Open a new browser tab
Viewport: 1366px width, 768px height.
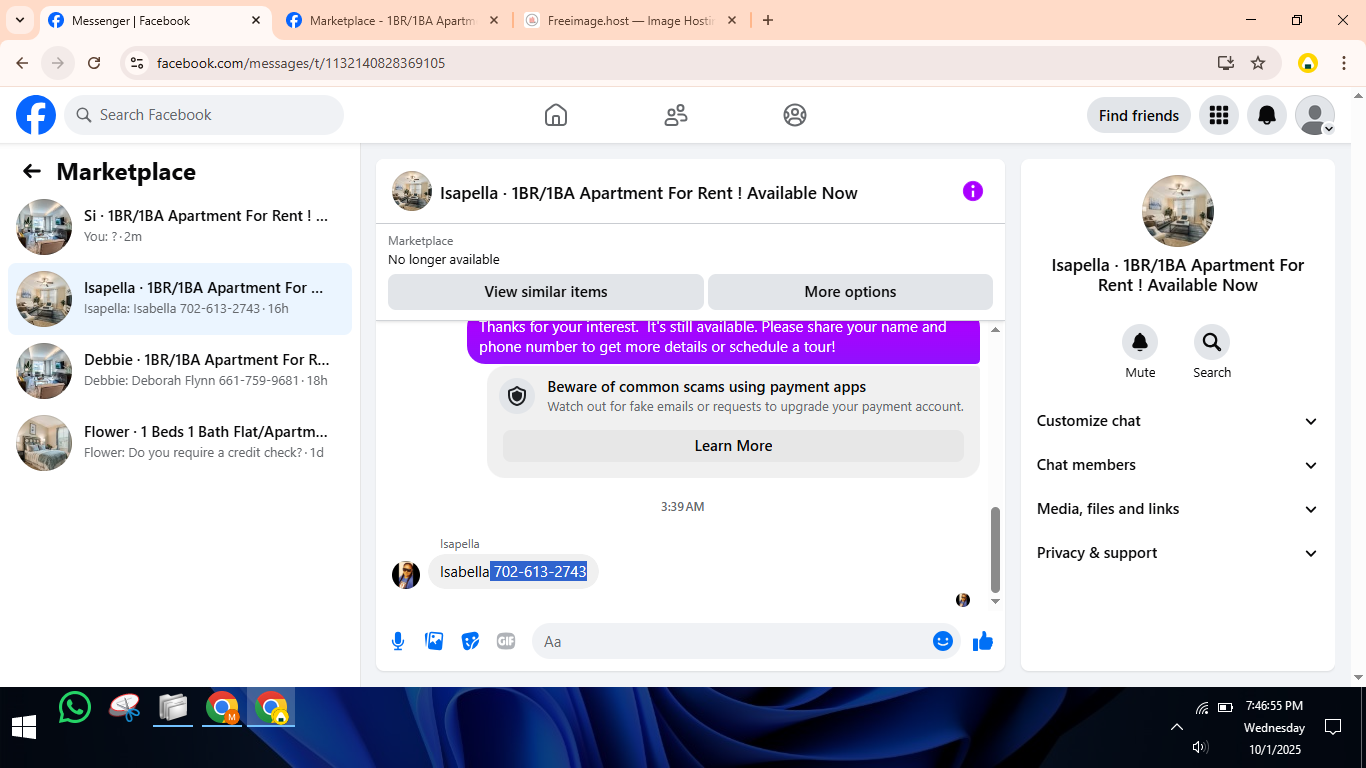pos(768,20)
